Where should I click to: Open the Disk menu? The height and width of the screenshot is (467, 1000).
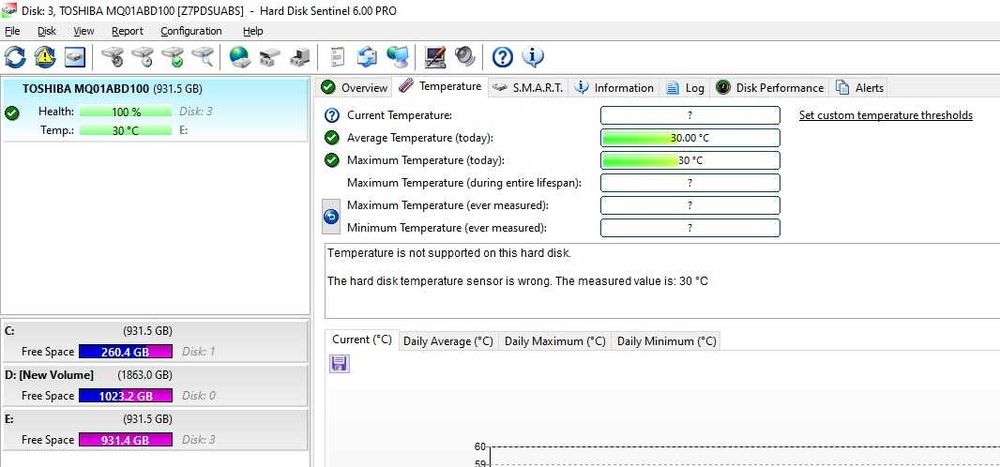click(x=47, y=31)
